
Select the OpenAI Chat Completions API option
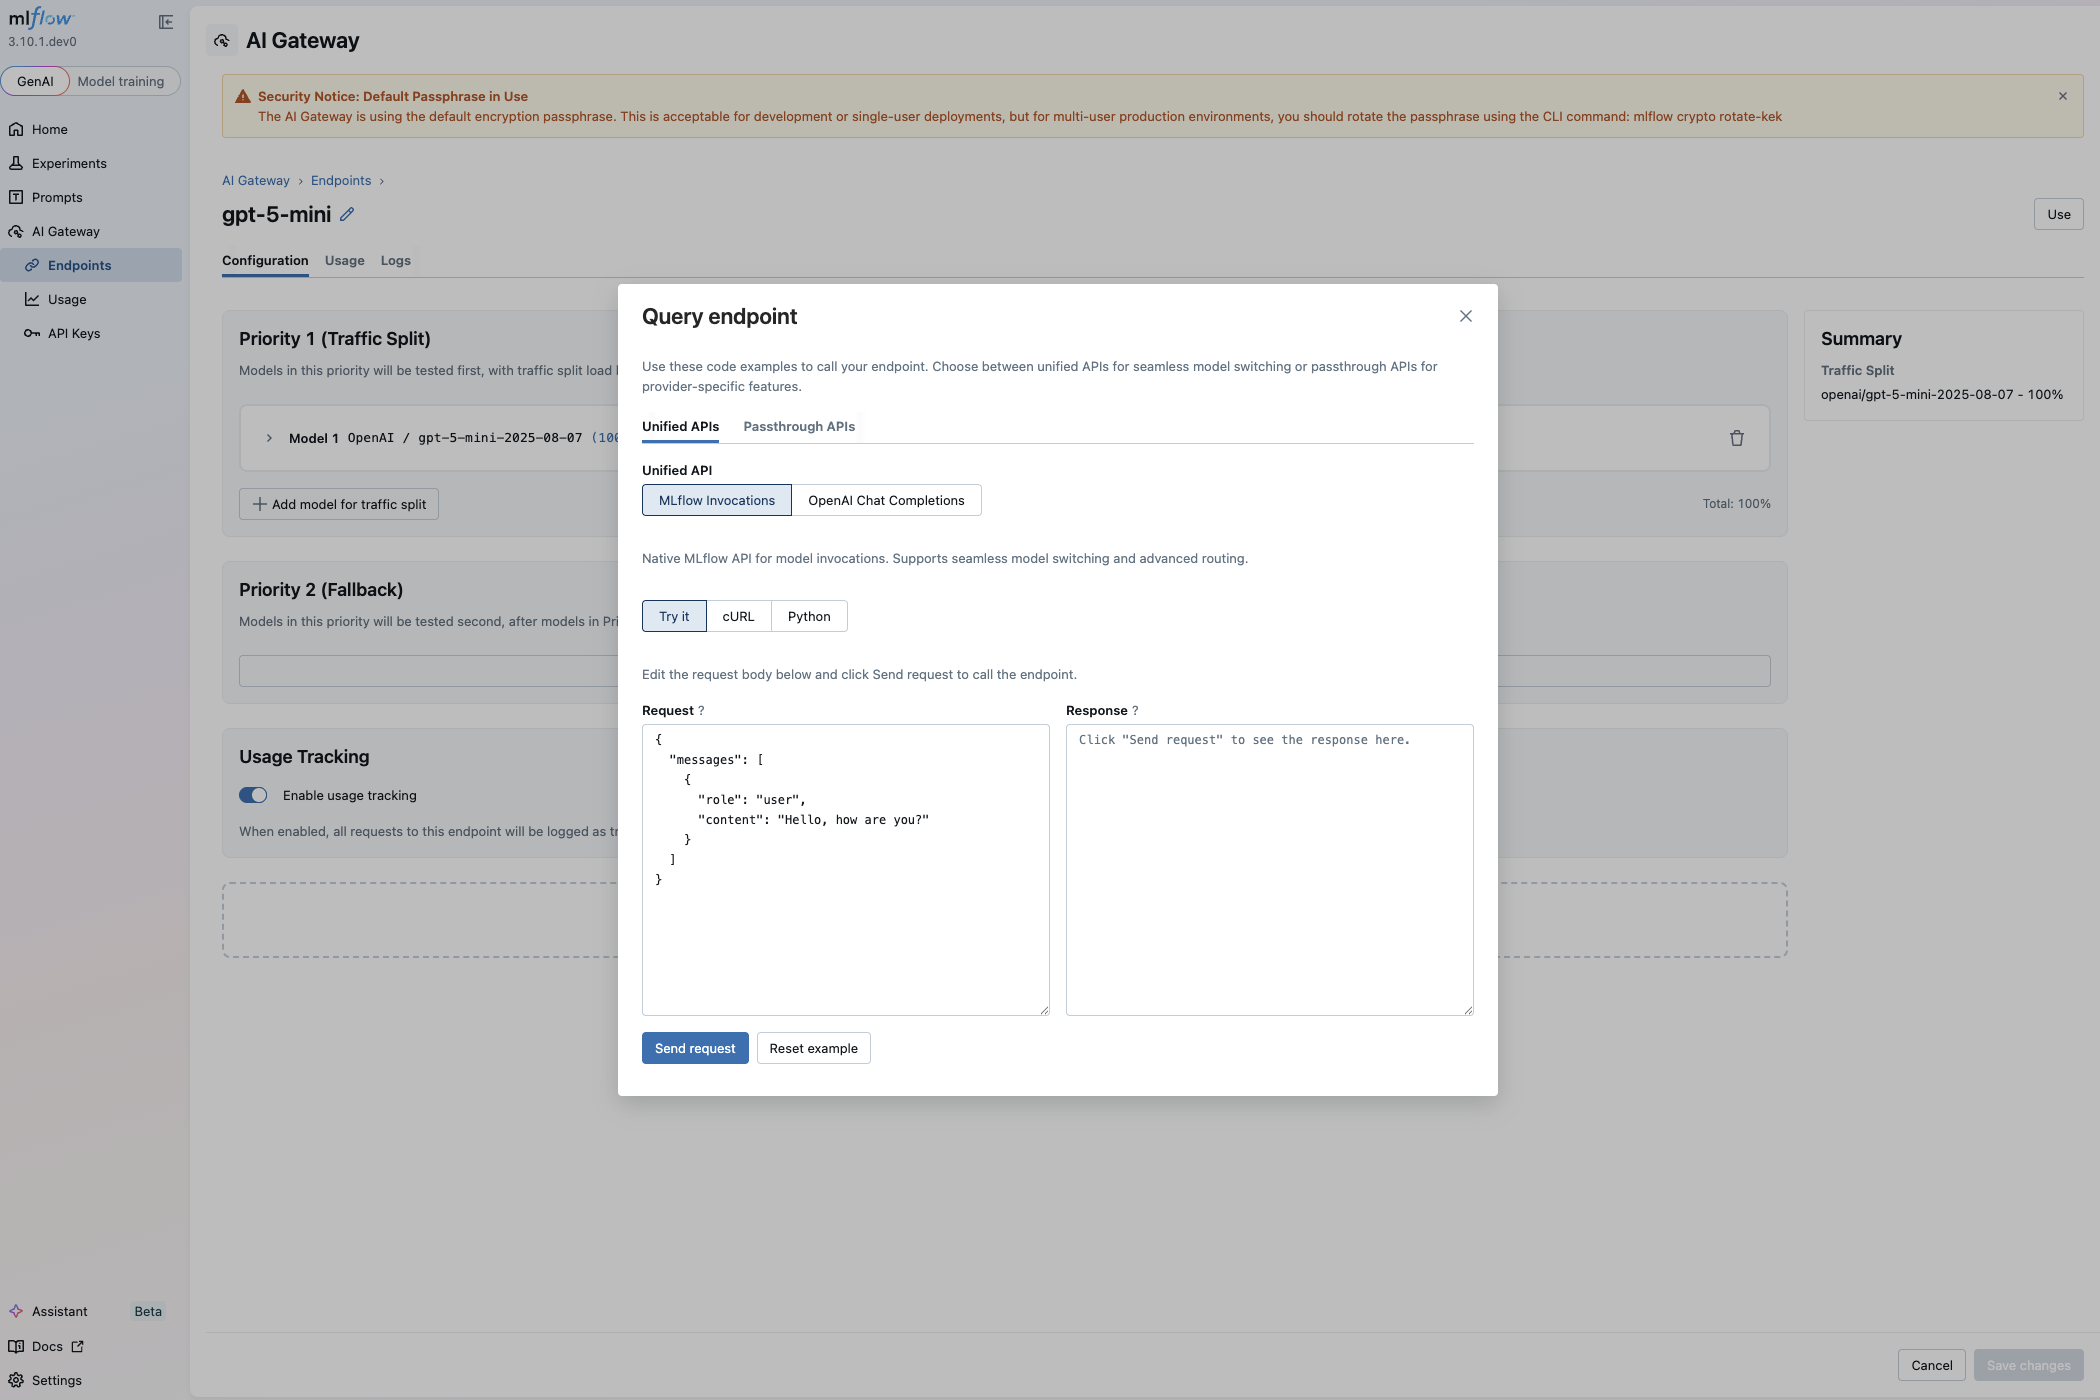tap(886, 500)
